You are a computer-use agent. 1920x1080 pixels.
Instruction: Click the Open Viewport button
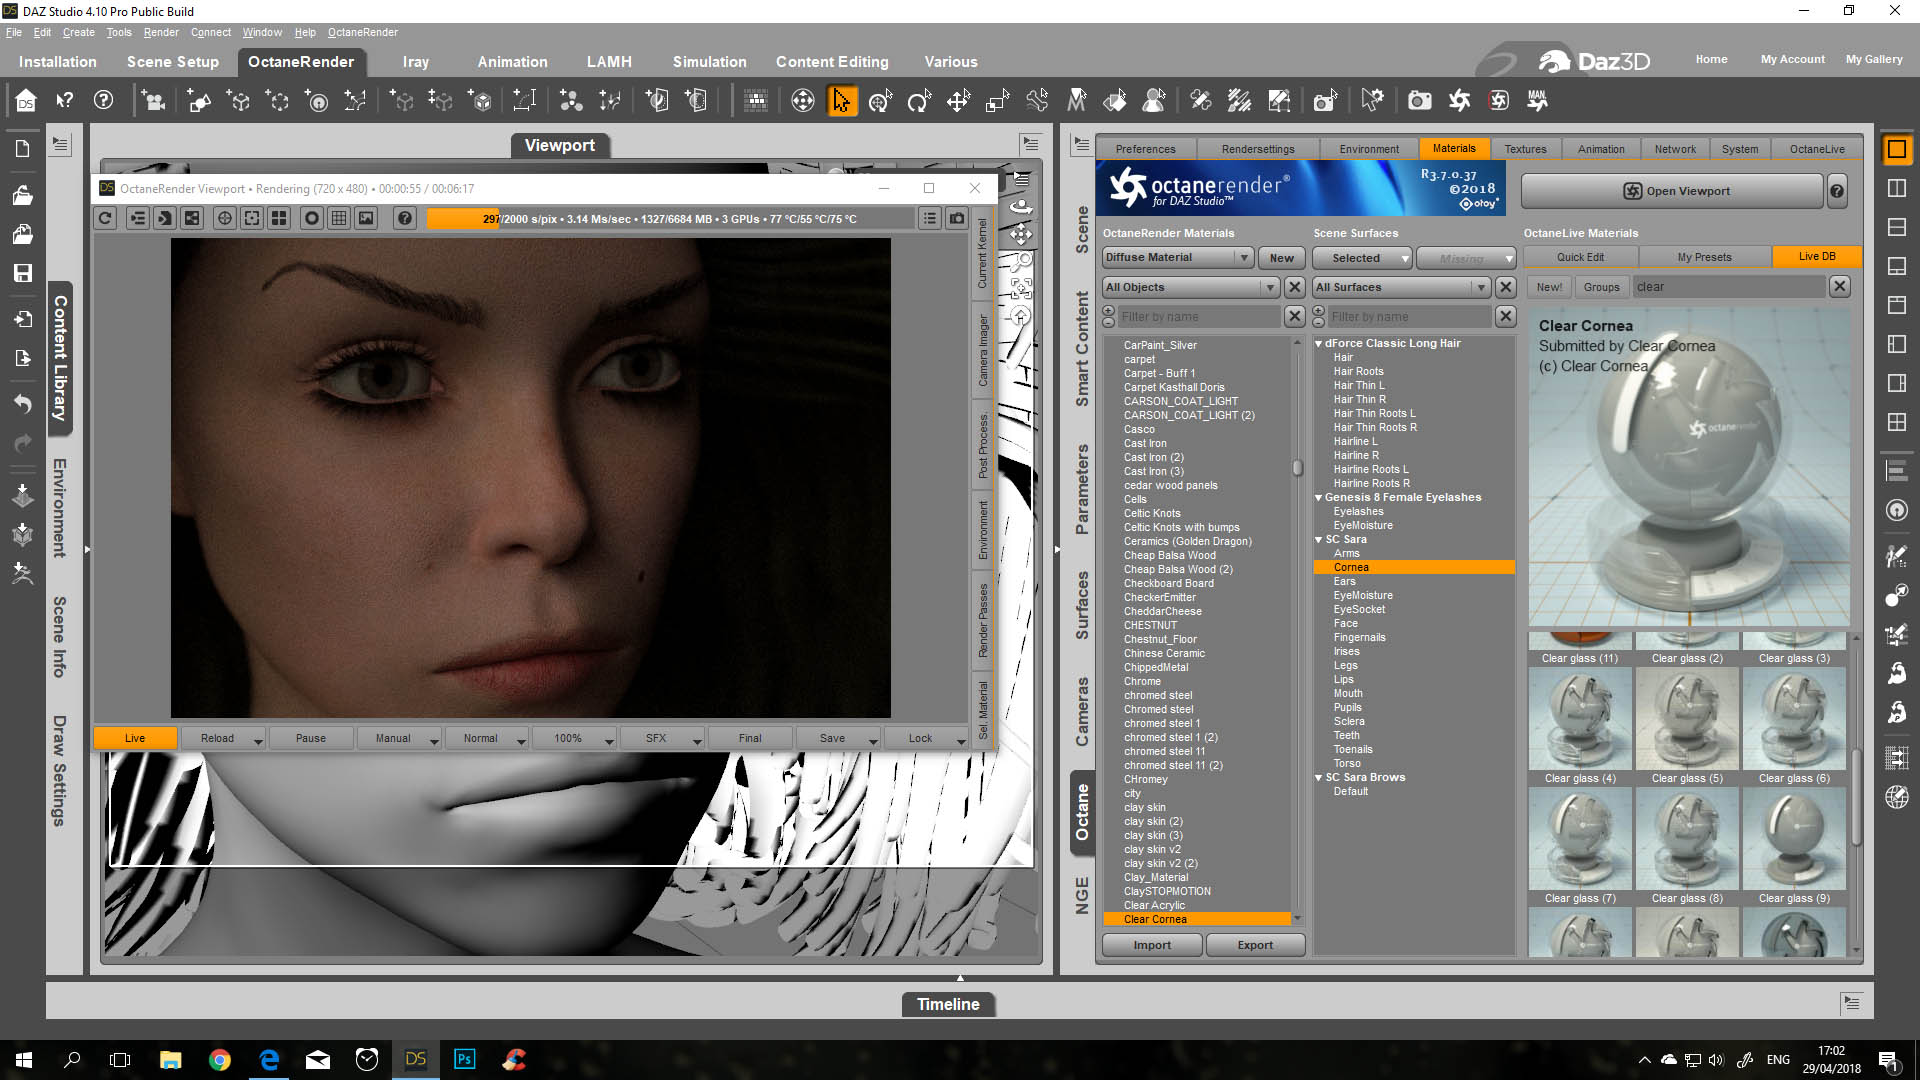click(x=1673, y=191)
